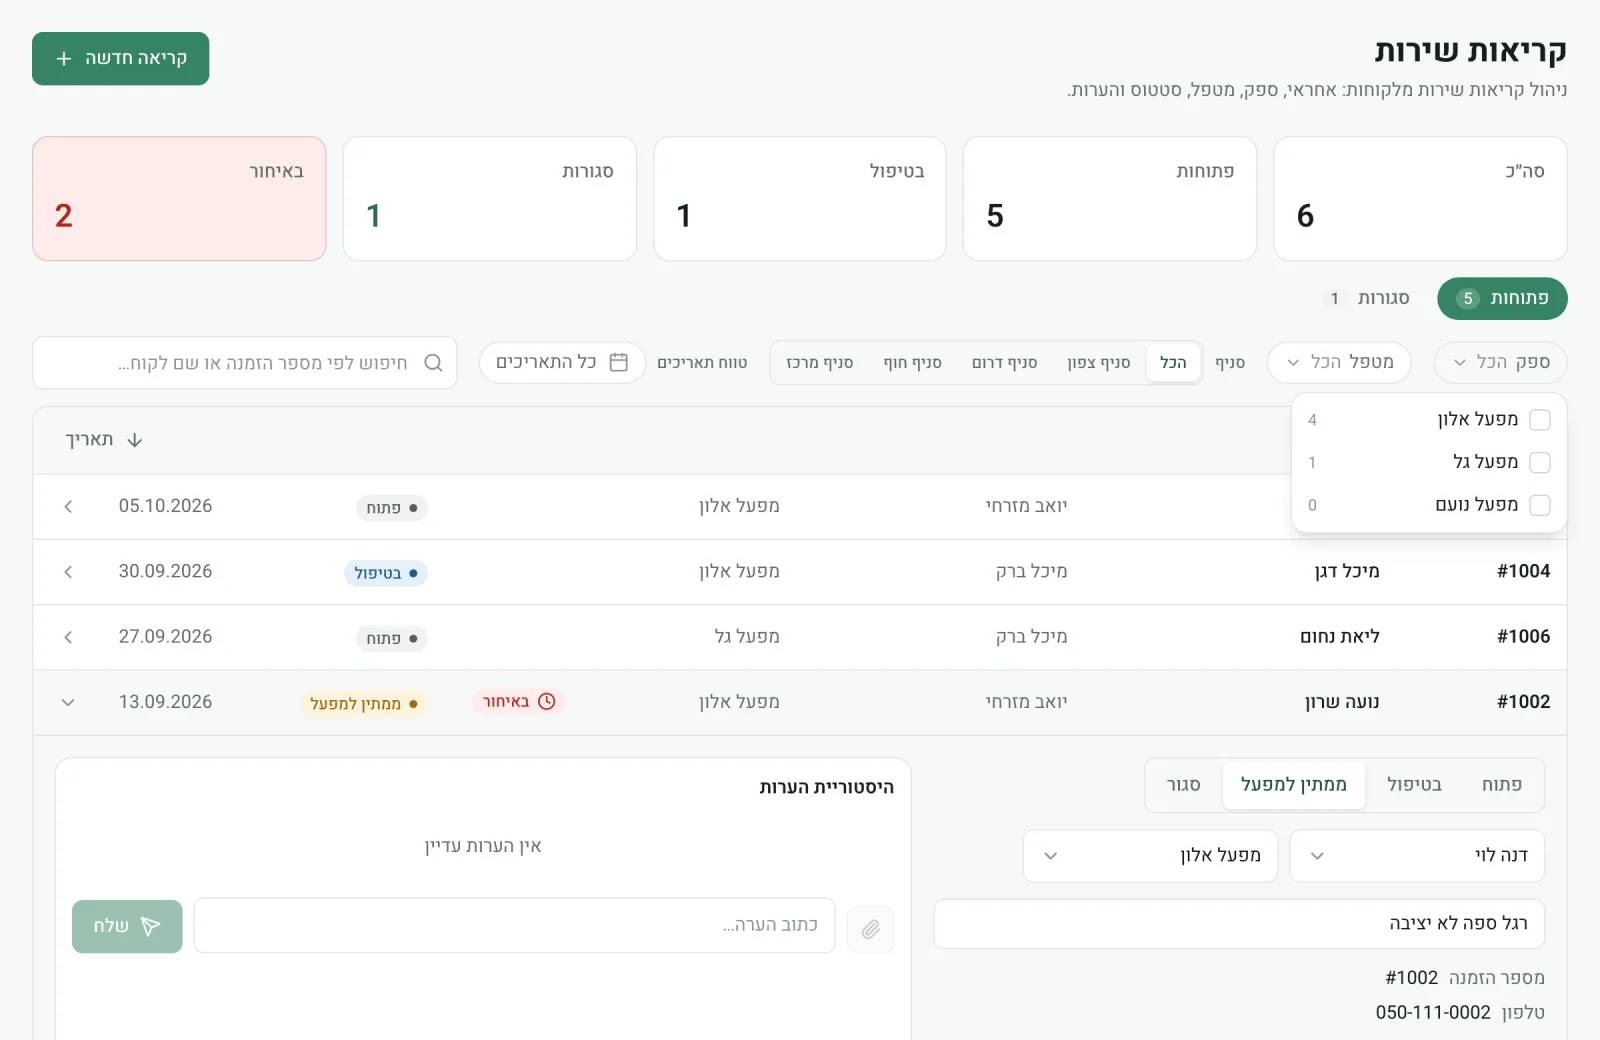Select the הכל branch filter
1600x1040 pixels.
(x=1173, y=362)
